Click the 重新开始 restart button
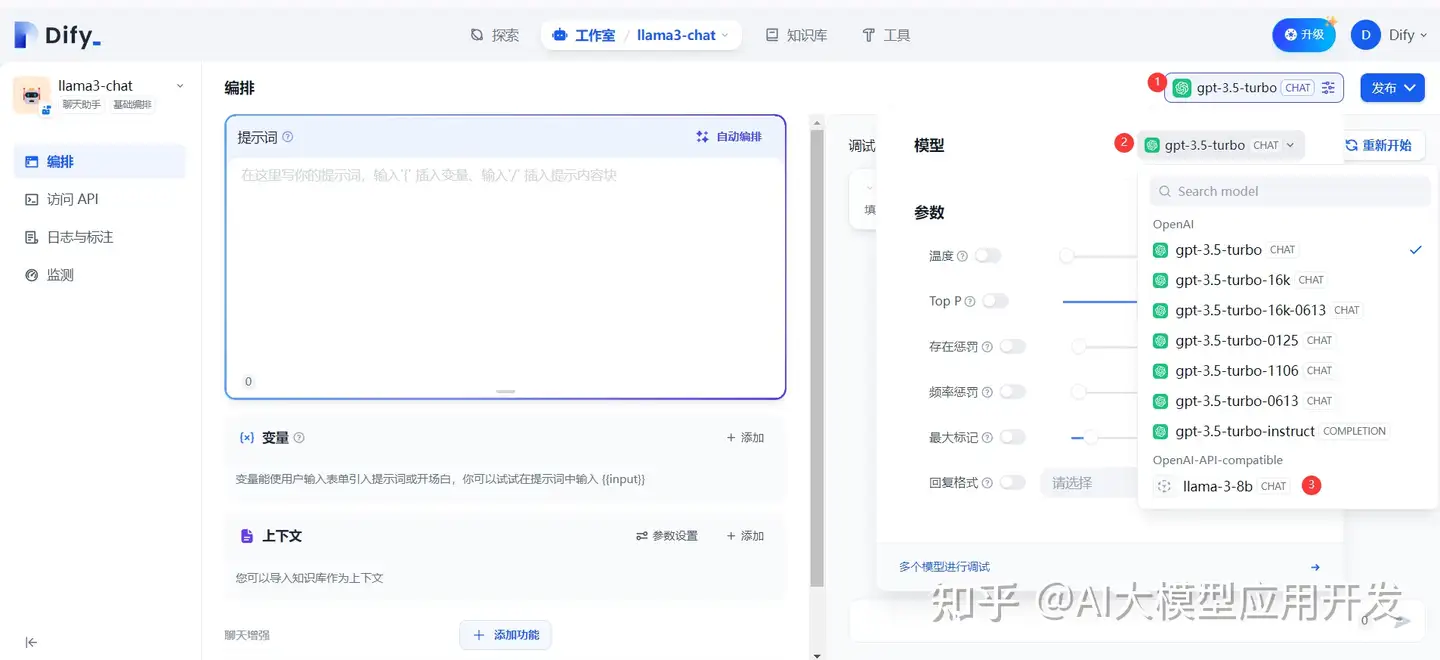The height and width of the screenshot is (660, 1440). click(1378, 145)
